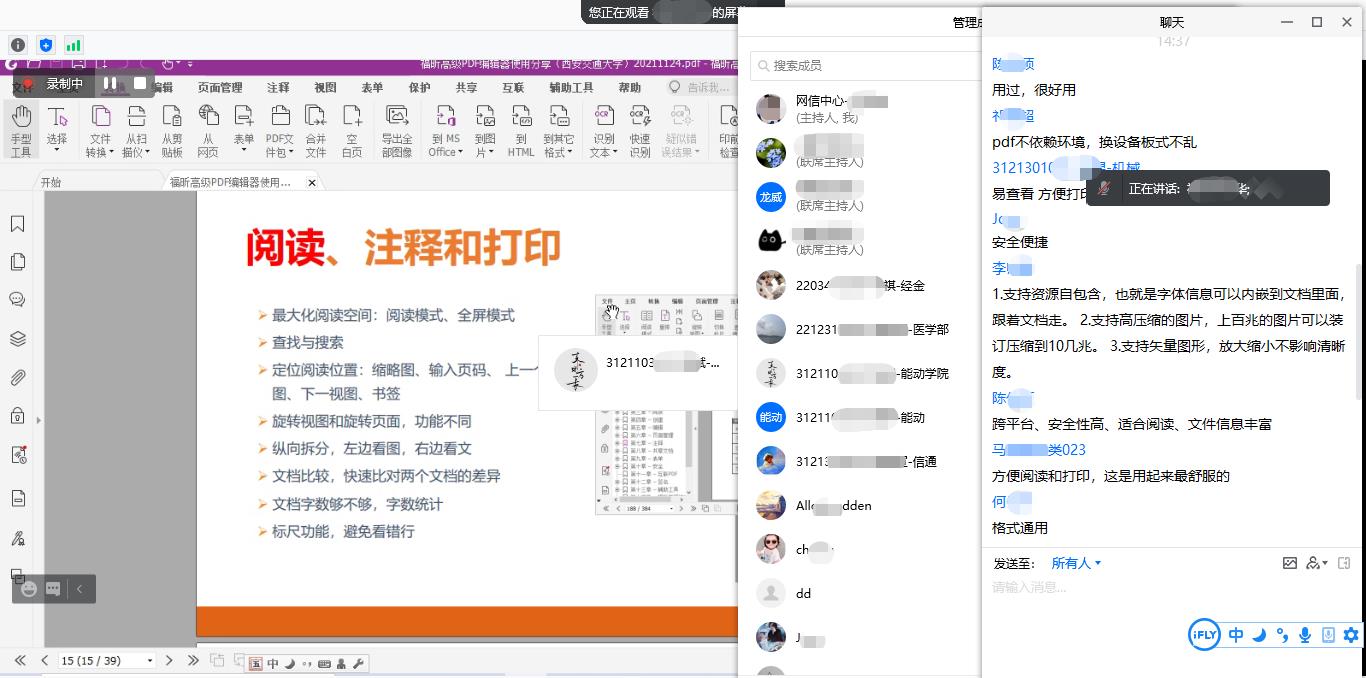This screenshot has height=678, width=1366.
Task: Open the layers panel in sidebar
Action: tap(17, 339)
